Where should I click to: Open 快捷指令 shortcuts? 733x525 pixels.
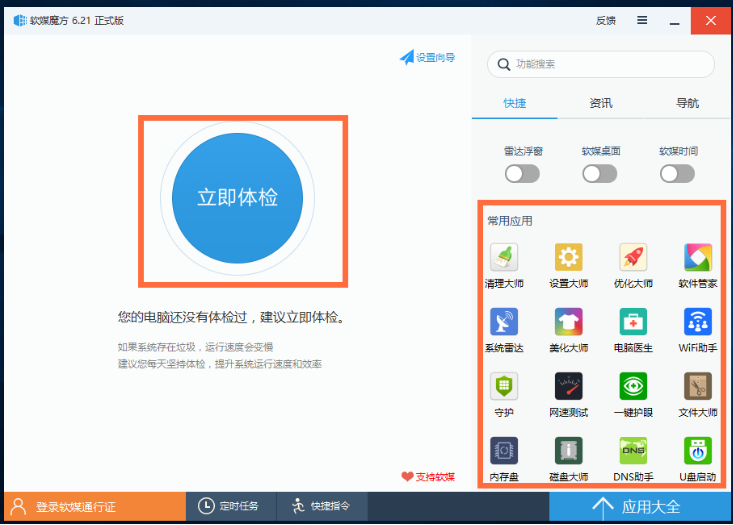click(x=322, y=506)
